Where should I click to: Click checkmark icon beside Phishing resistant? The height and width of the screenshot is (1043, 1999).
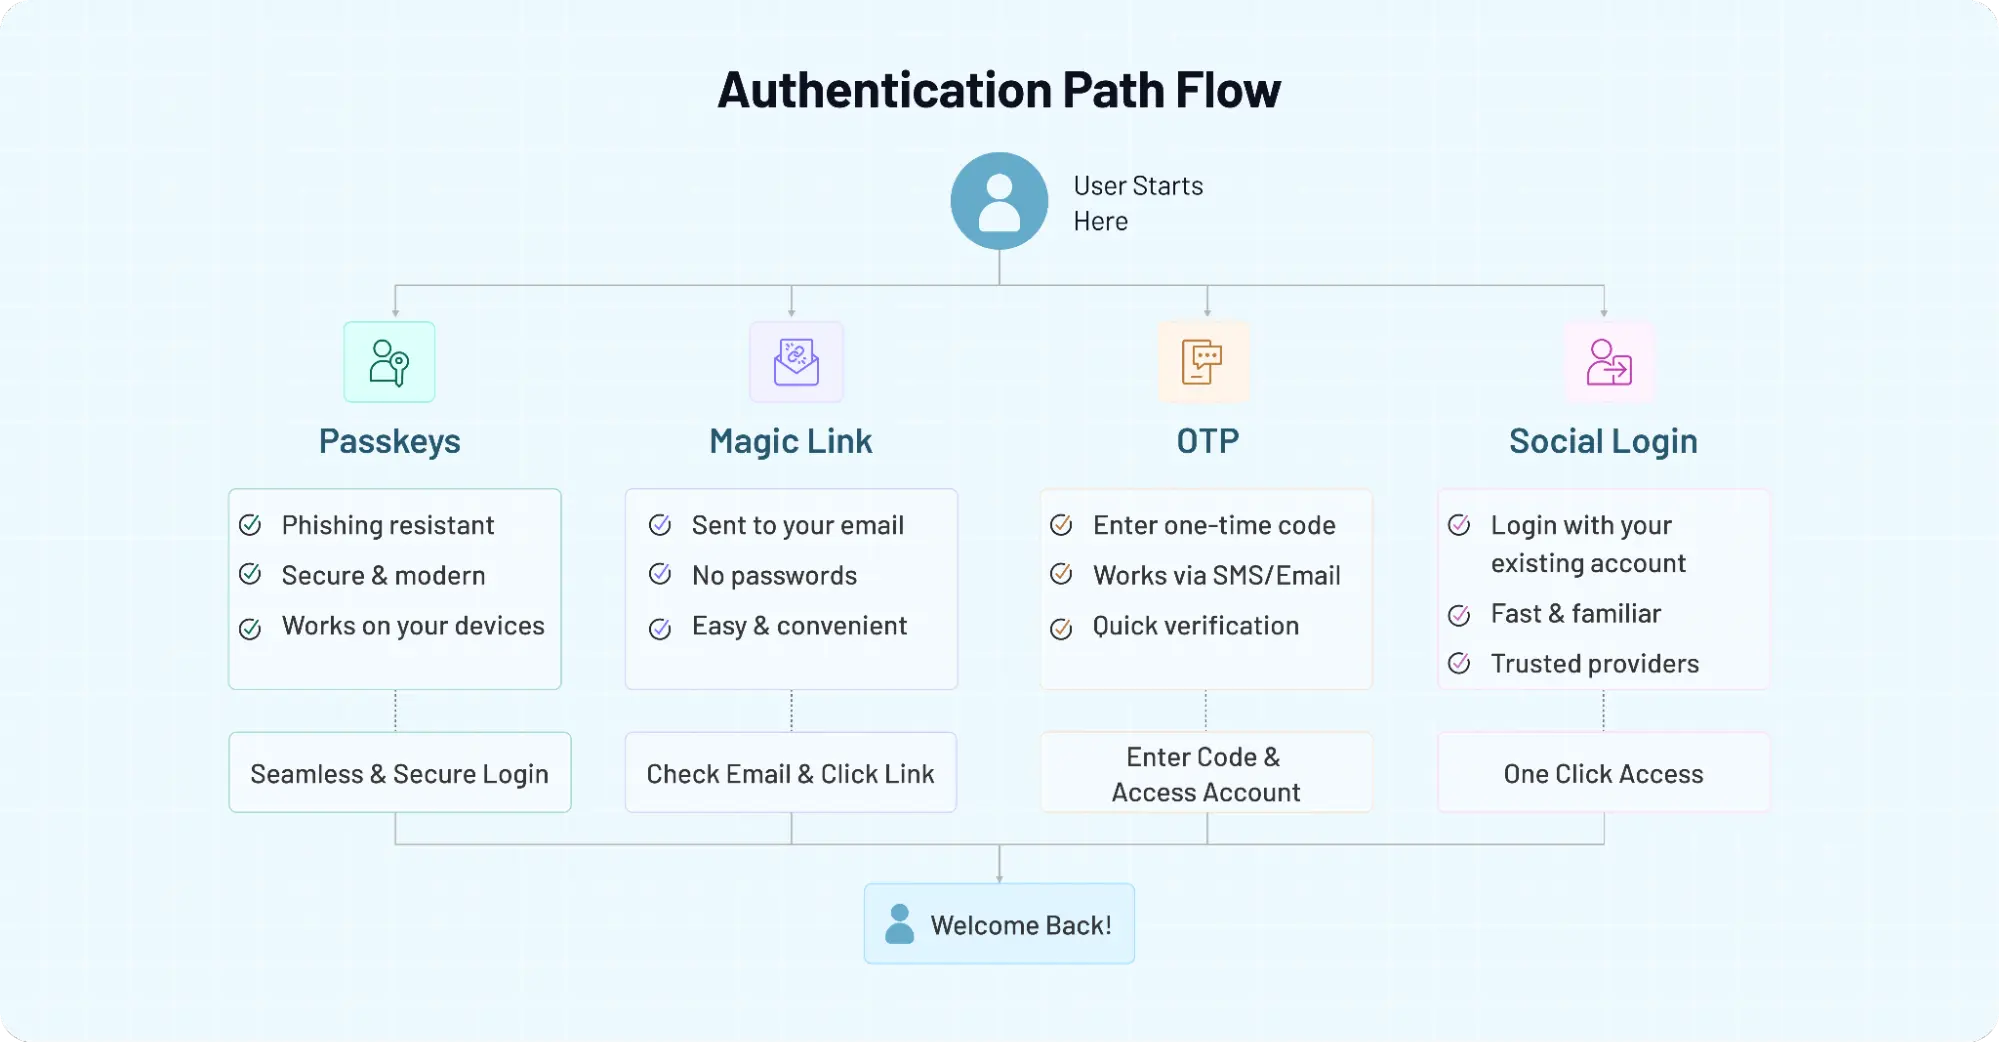tap(250, 525)
